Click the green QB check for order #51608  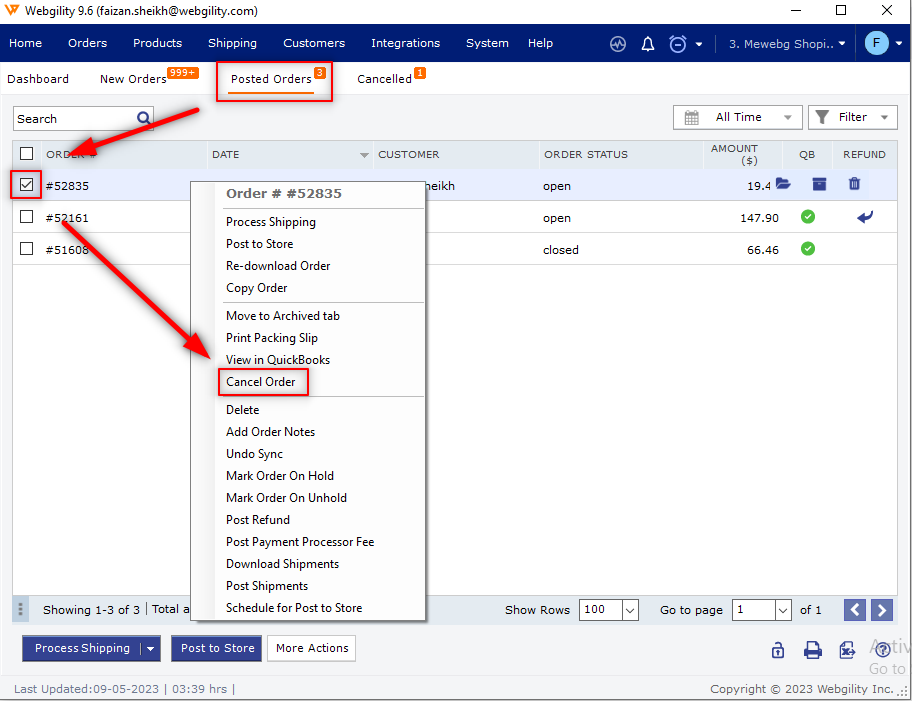807,249
